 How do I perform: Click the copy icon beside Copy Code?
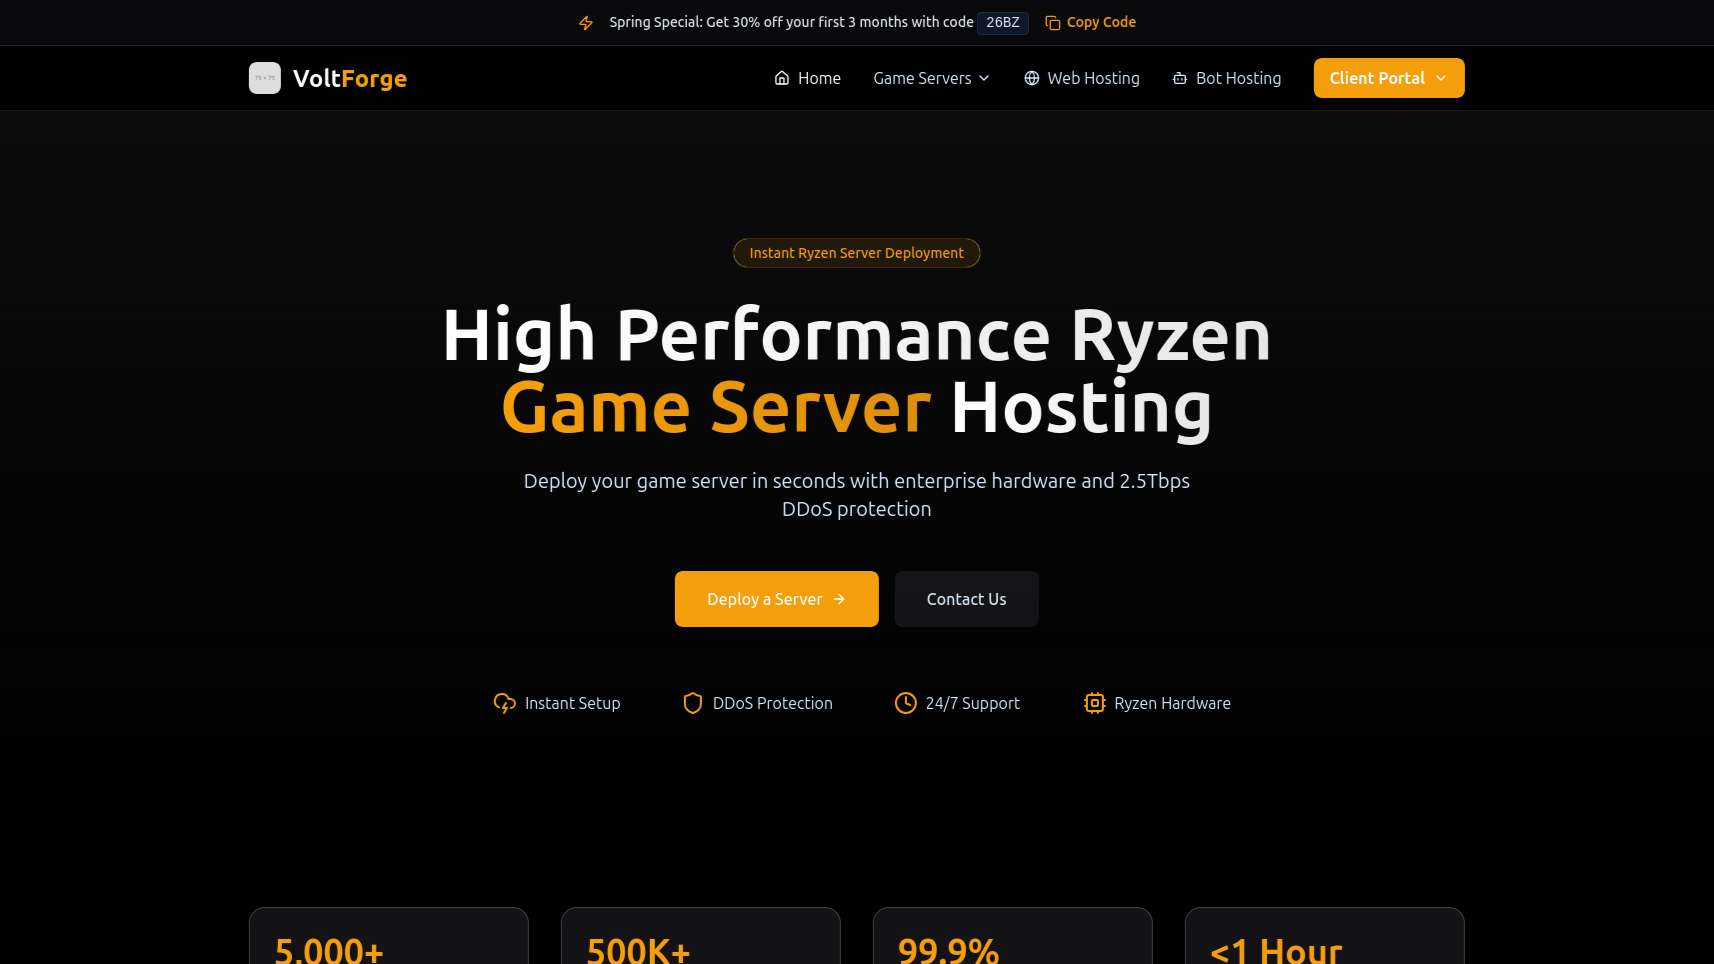coord(1052,23)
